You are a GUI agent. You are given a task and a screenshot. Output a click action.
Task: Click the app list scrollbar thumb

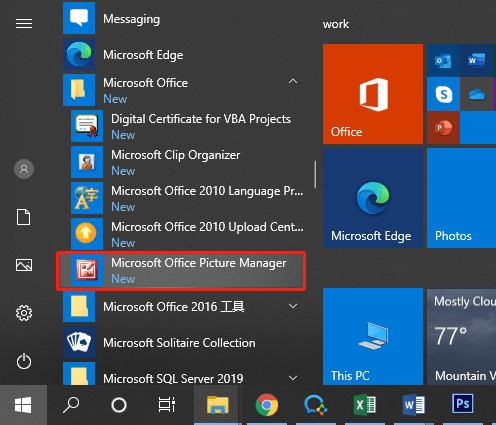[x=315, y=174]
